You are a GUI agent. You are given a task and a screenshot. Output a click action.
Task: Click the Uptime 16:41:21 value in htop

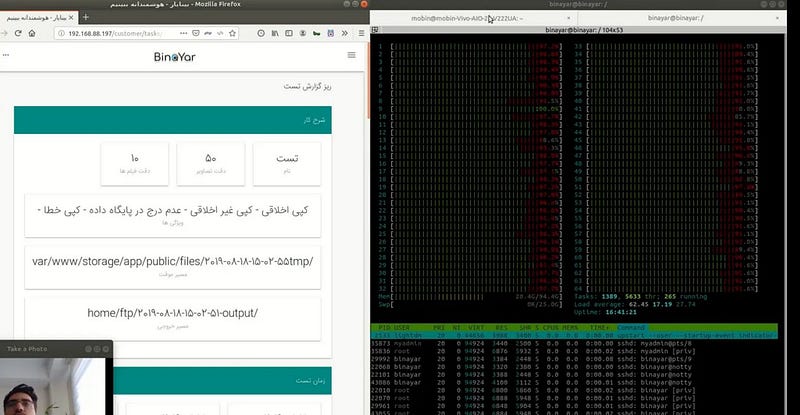621,312
